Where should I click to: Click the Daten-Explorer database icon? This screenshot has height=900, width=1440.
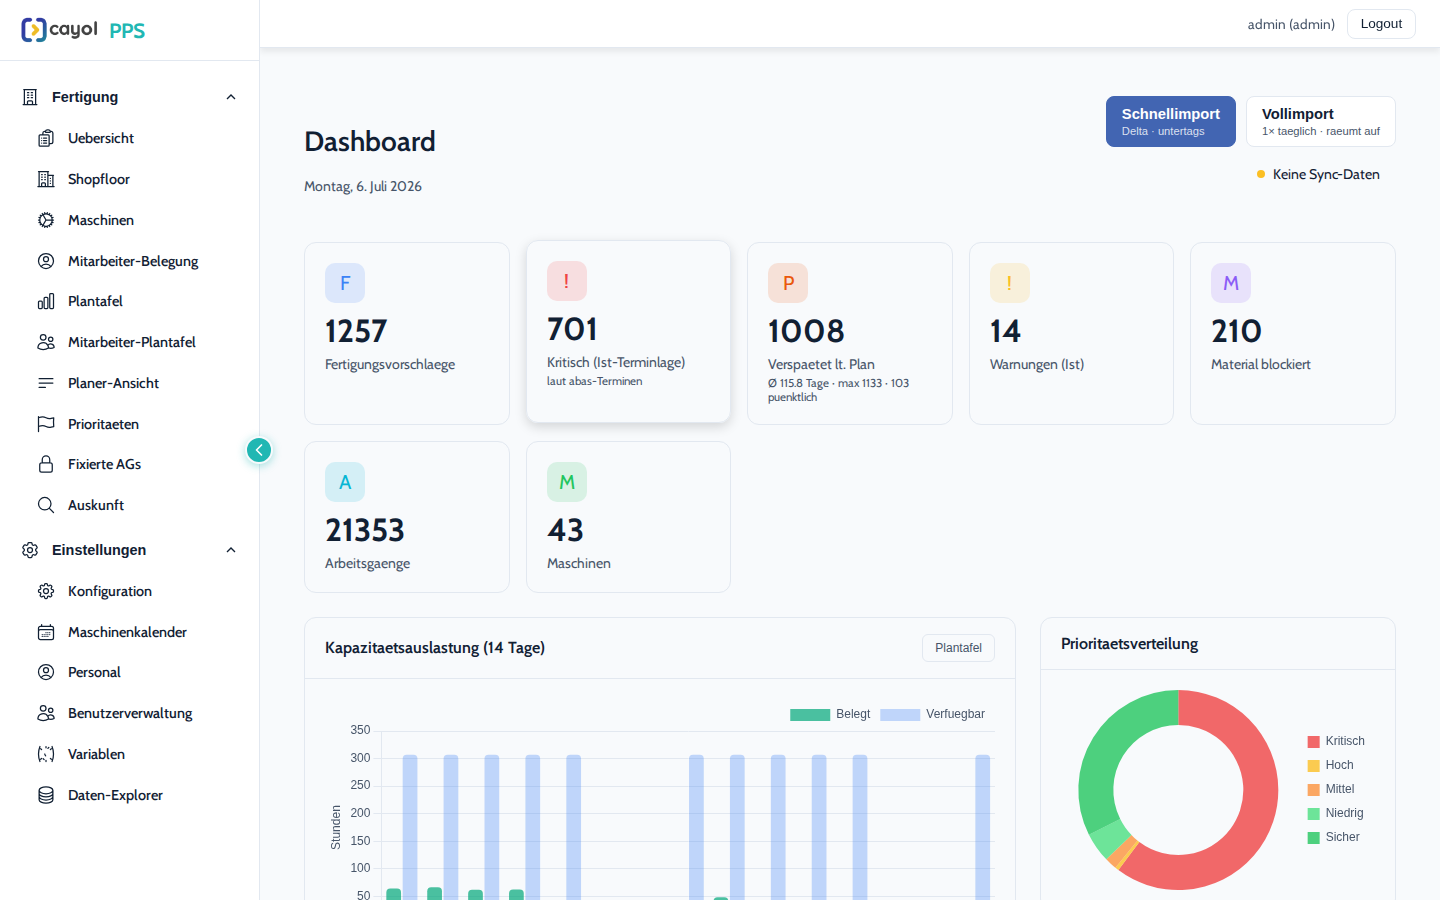46,795
